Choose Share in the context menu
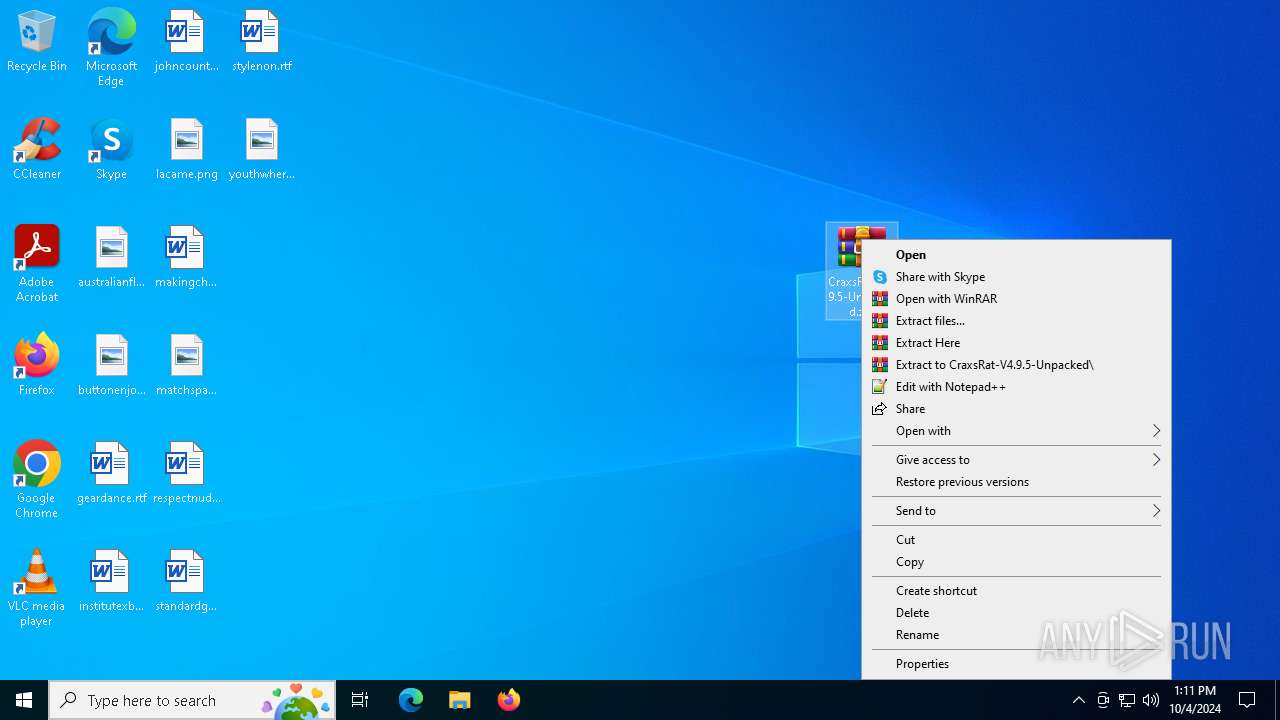Screen dimensions: 1280x720 point(1016,409)
